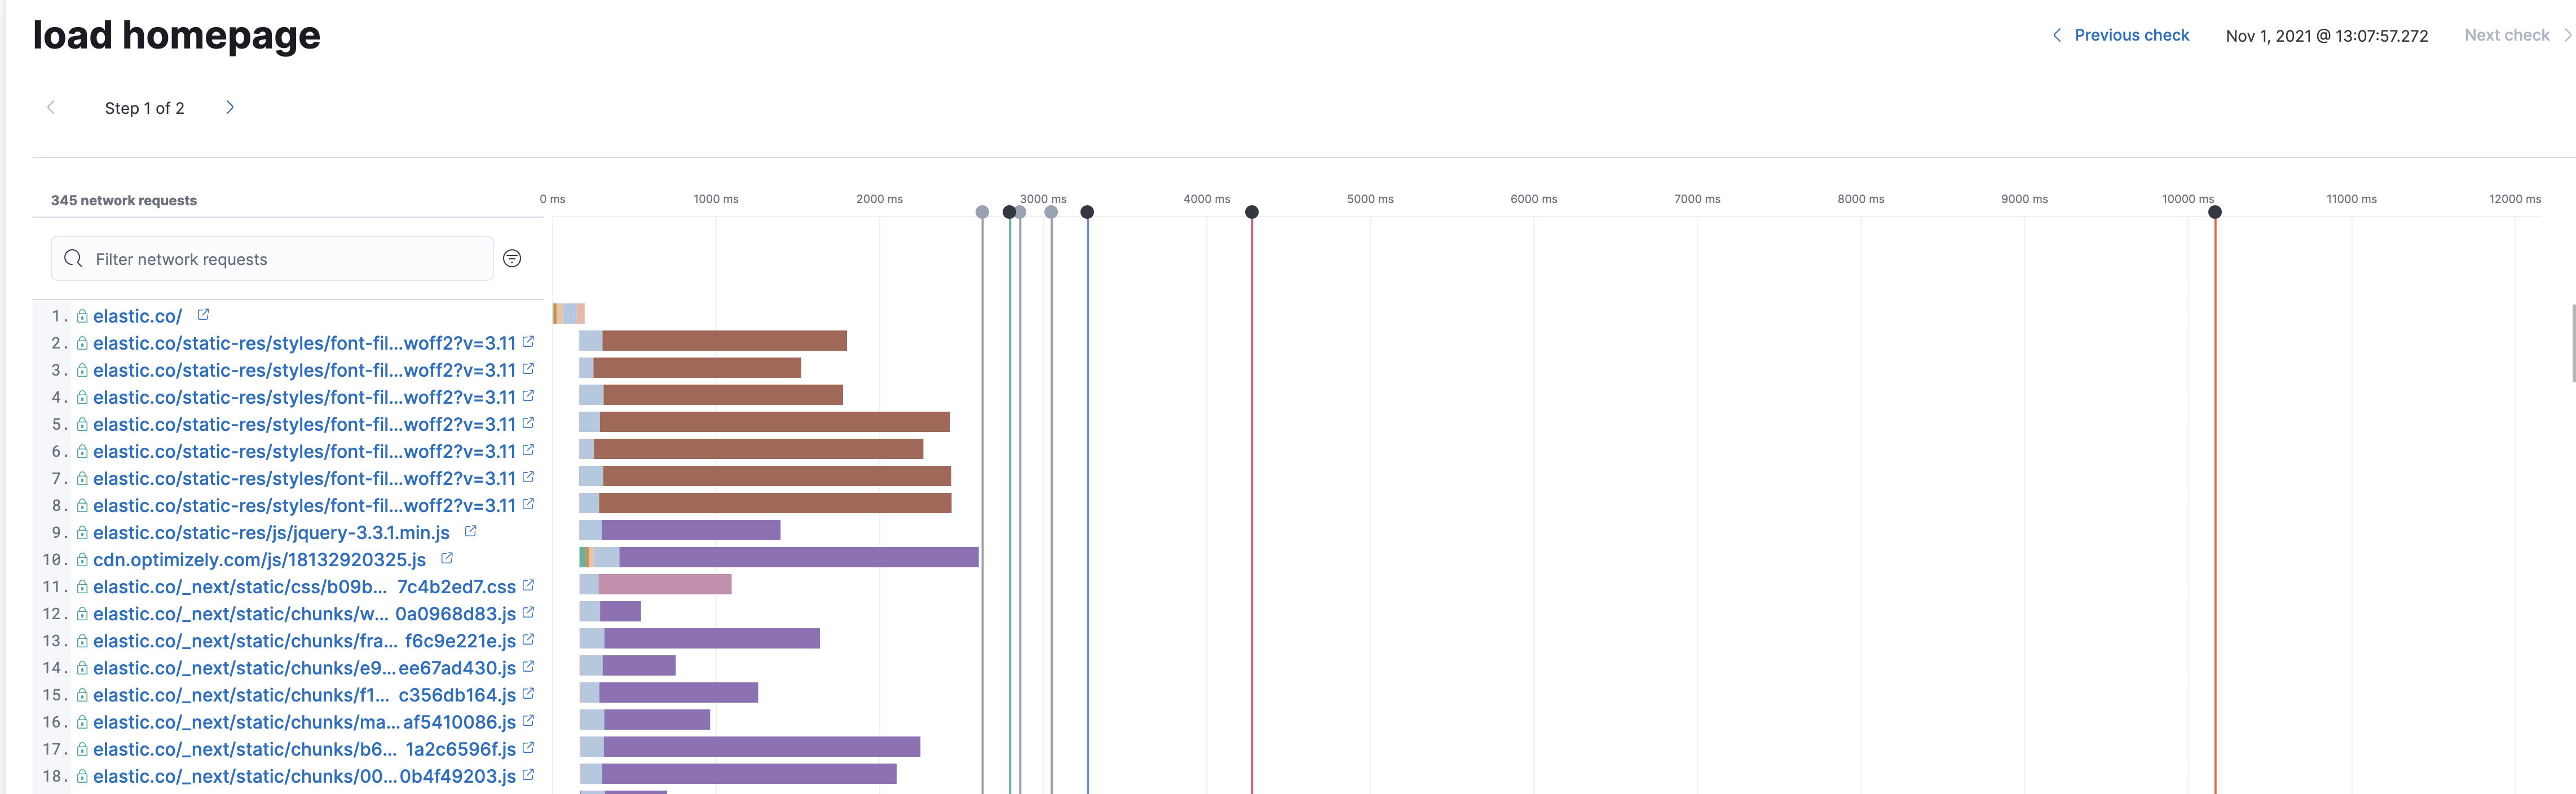Go to previous step chevron beside Step 1 of 2
Image resolution: width=2576 pixels, height=794 pixels.
coord(51,107)
